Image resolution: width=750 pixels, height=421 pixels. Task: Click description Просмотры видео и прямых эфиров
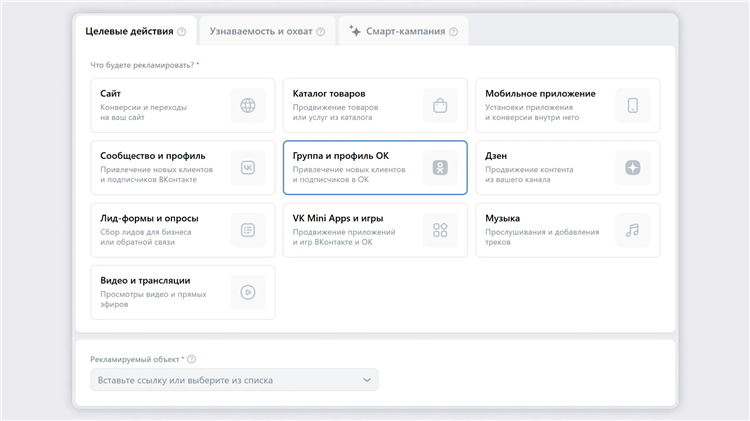153,299
